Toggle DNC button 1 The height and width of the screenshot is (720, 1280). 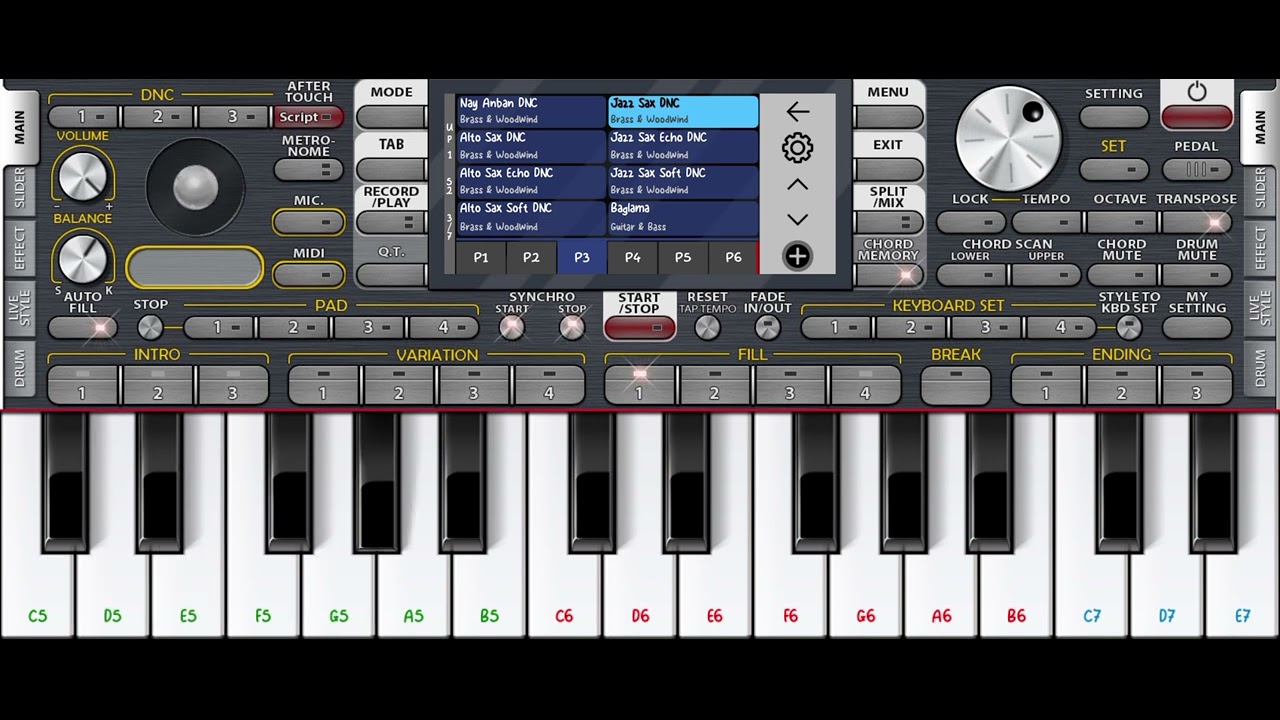(x=83, y=117)
